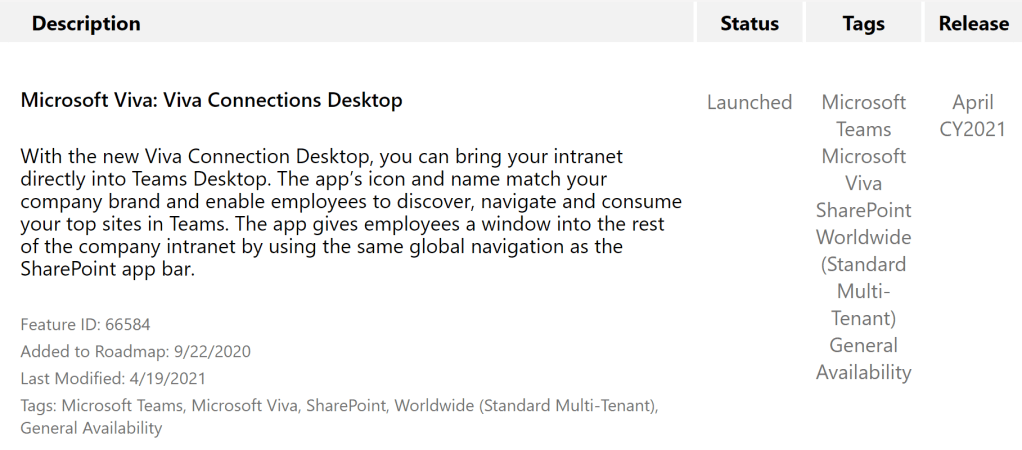Click Worldwide (Standard Multi-Tenant) in bottom tags line
This screenshot has width=1022, height=450.
[x=525, y=405]
